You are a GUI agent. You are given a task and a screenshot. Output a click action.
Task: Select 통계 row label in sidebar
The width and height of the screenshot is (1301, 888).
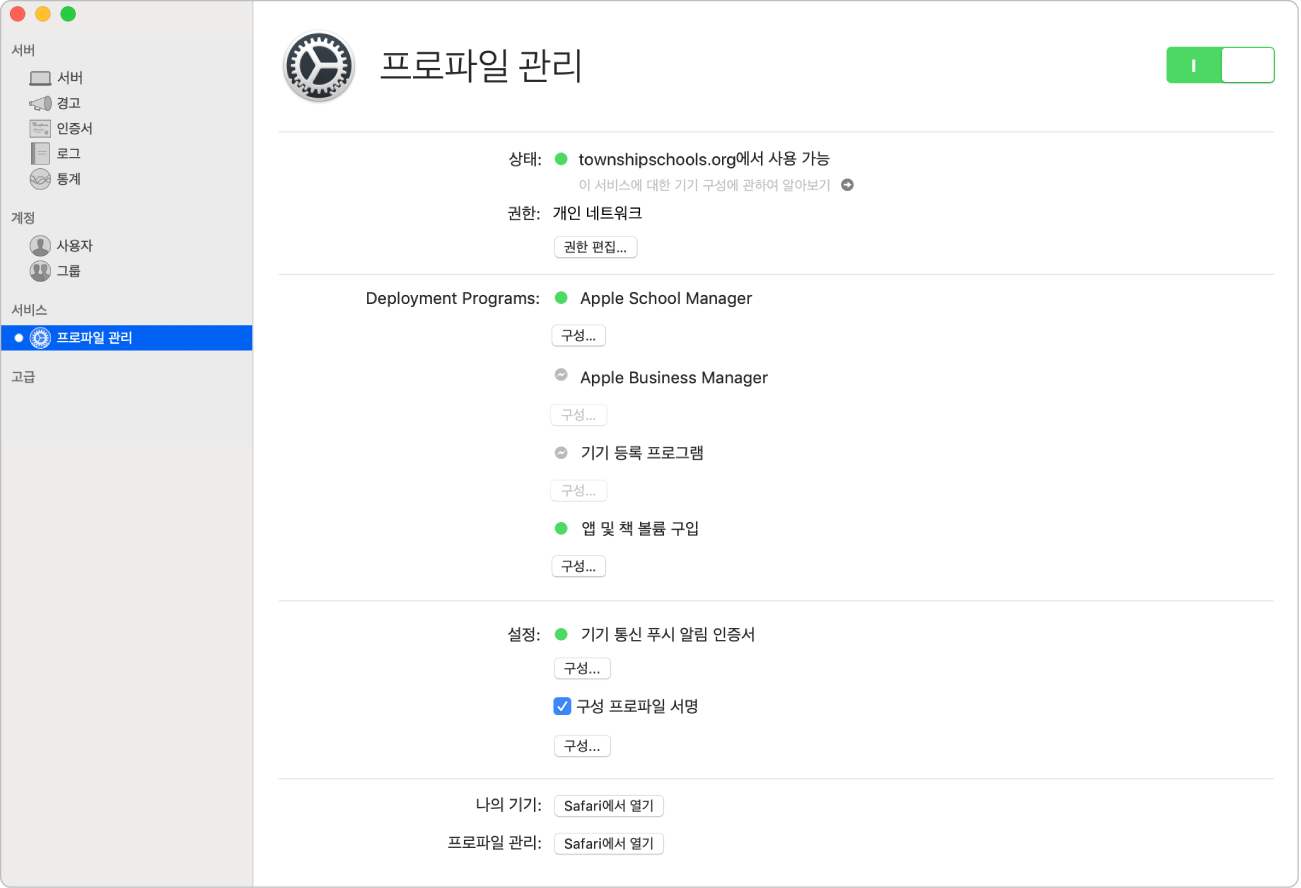tap(69, 179)
